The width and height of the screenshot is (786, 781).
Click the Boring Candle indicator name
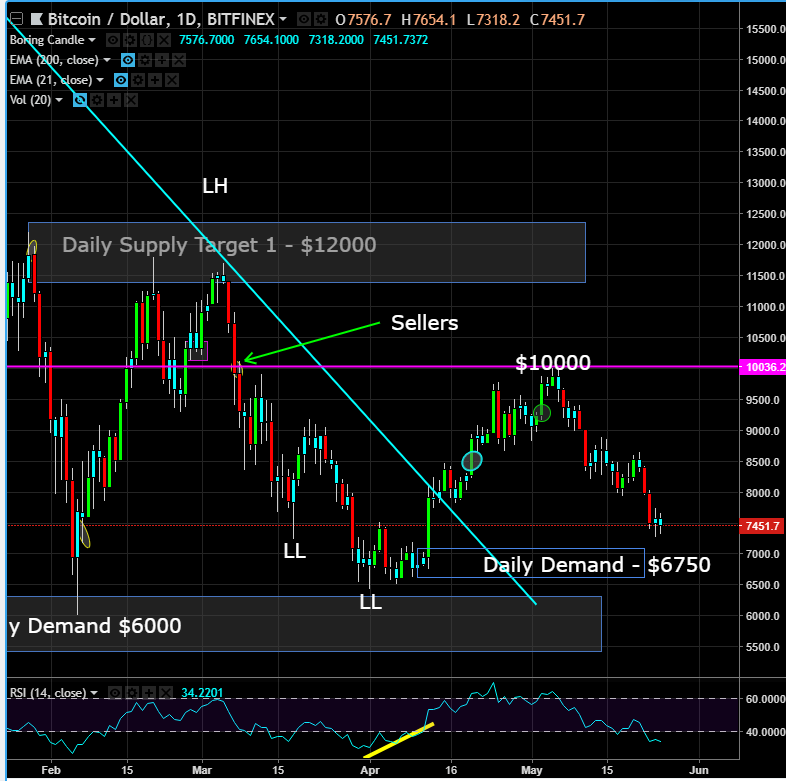47,40
